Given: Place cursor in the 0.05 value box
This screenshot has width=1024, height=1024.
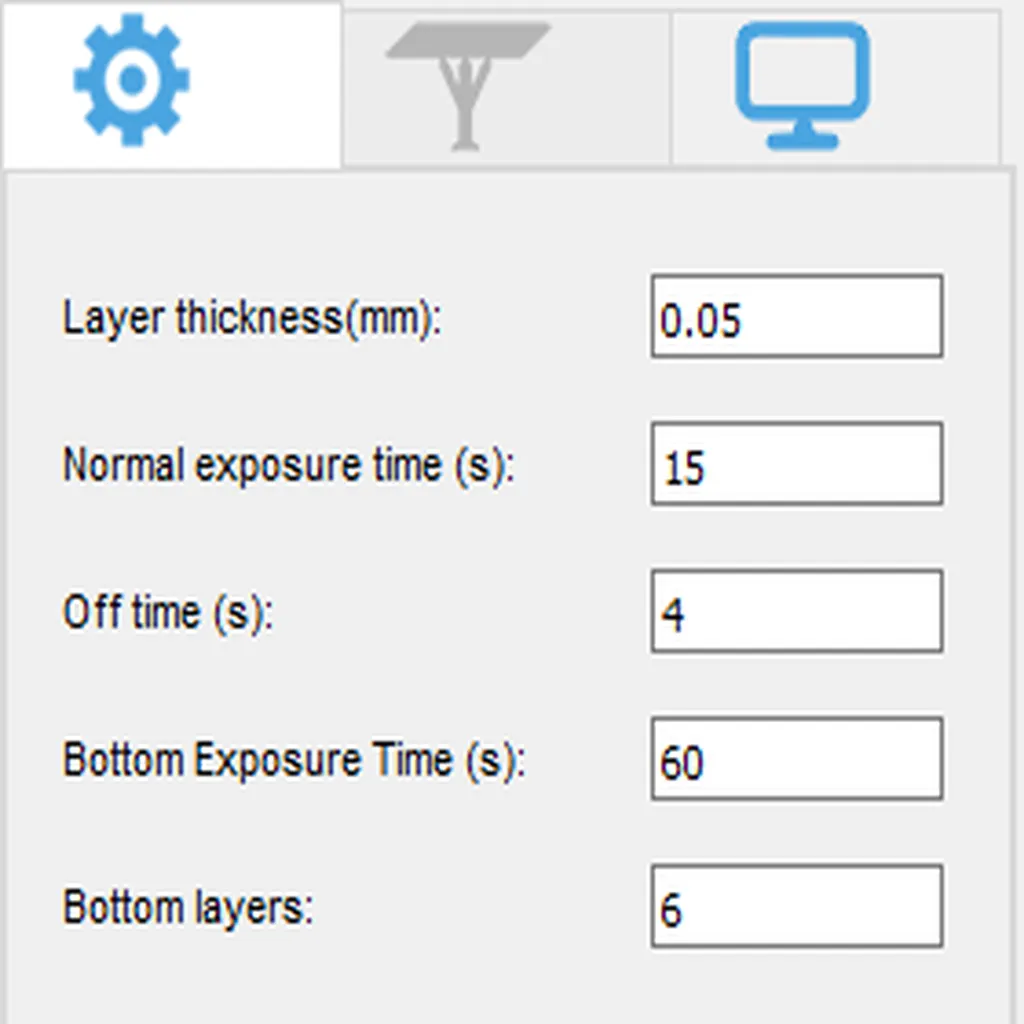Looking at the screenshot, I should [x=796, y=317].
